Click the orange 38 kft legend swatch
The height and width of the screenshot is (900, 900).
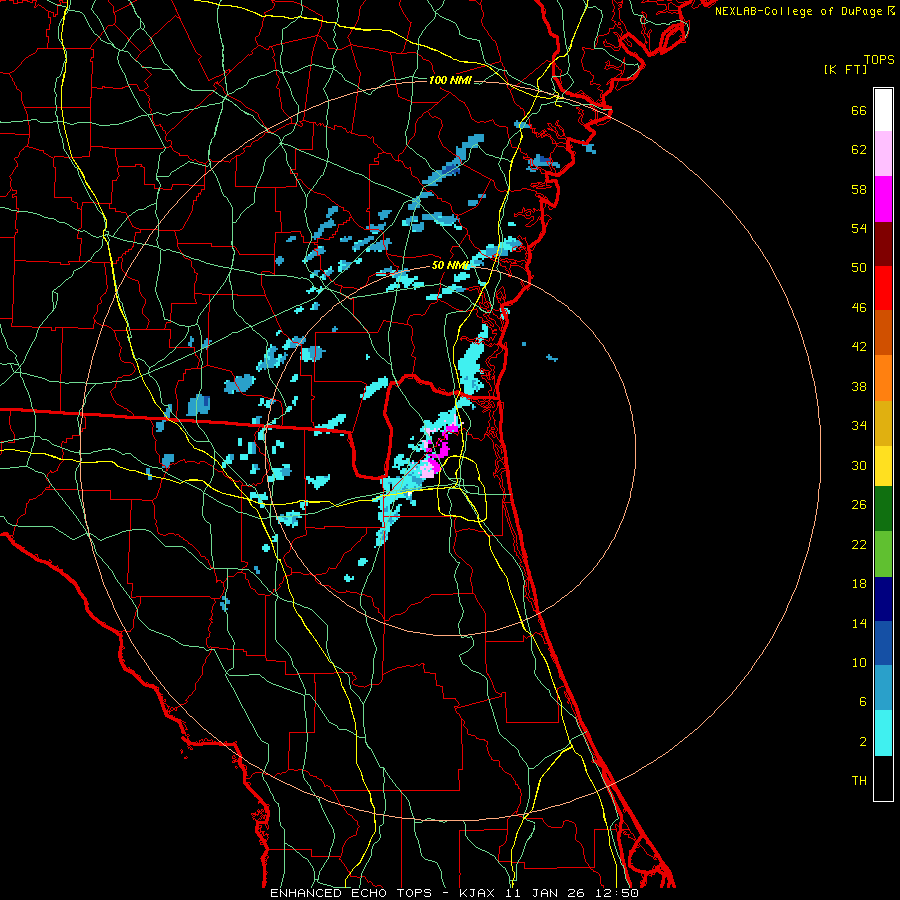[883, 378]
